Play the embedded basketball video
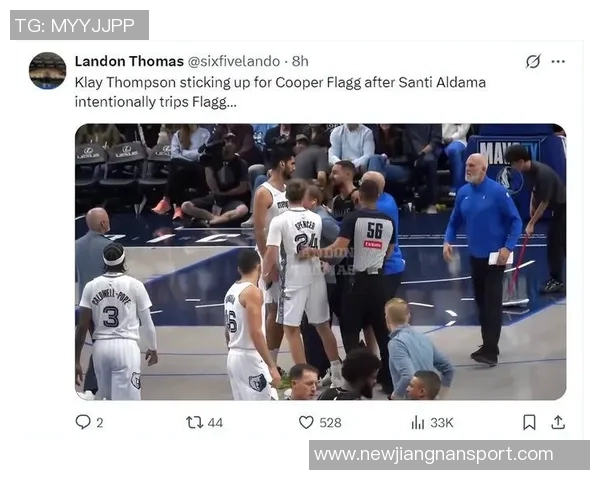This screenshot has height=480, width=600. [321, 262]
